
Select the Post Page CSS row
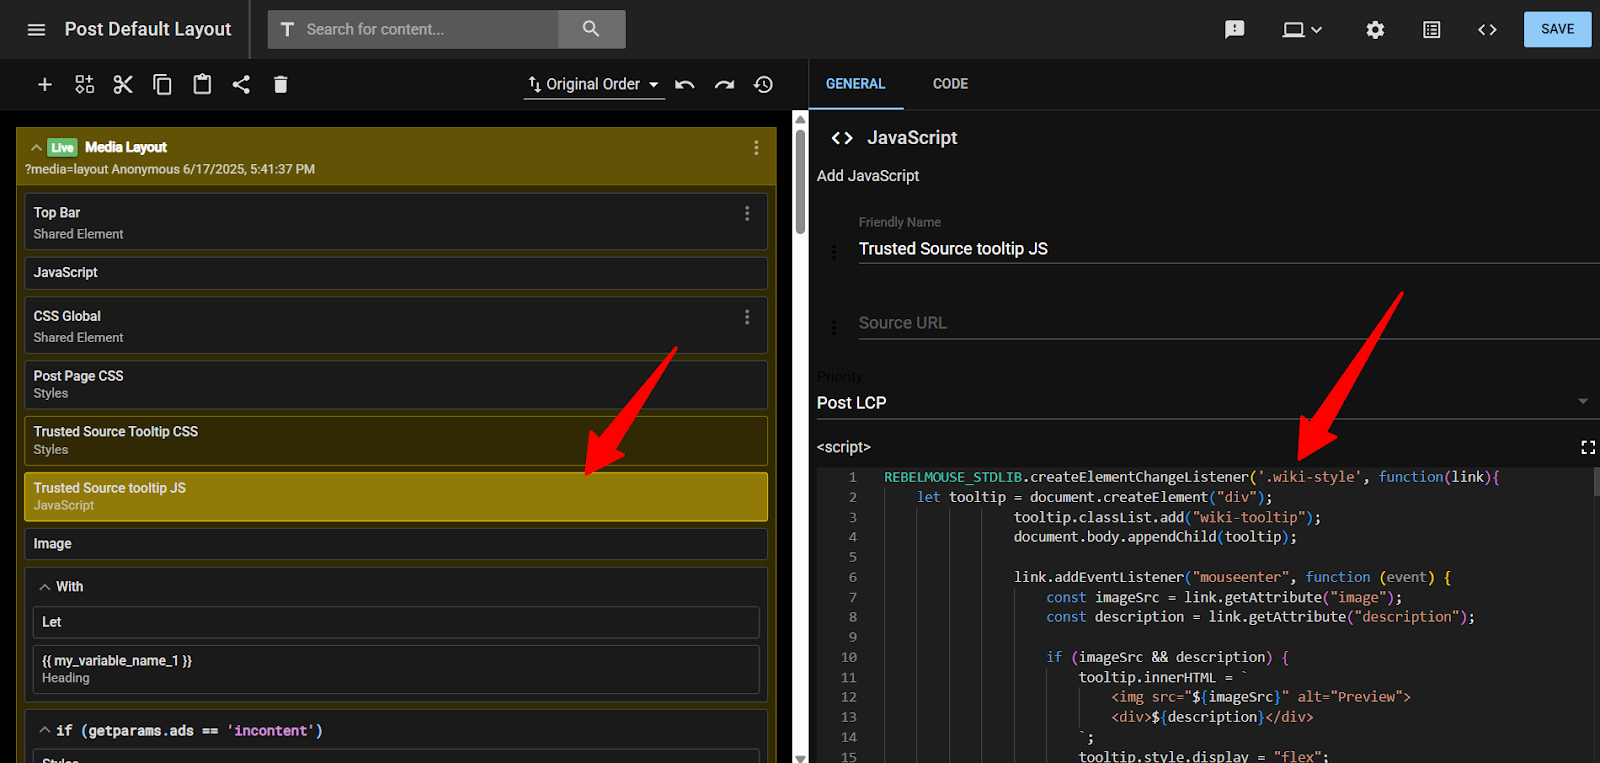point(396,384)
